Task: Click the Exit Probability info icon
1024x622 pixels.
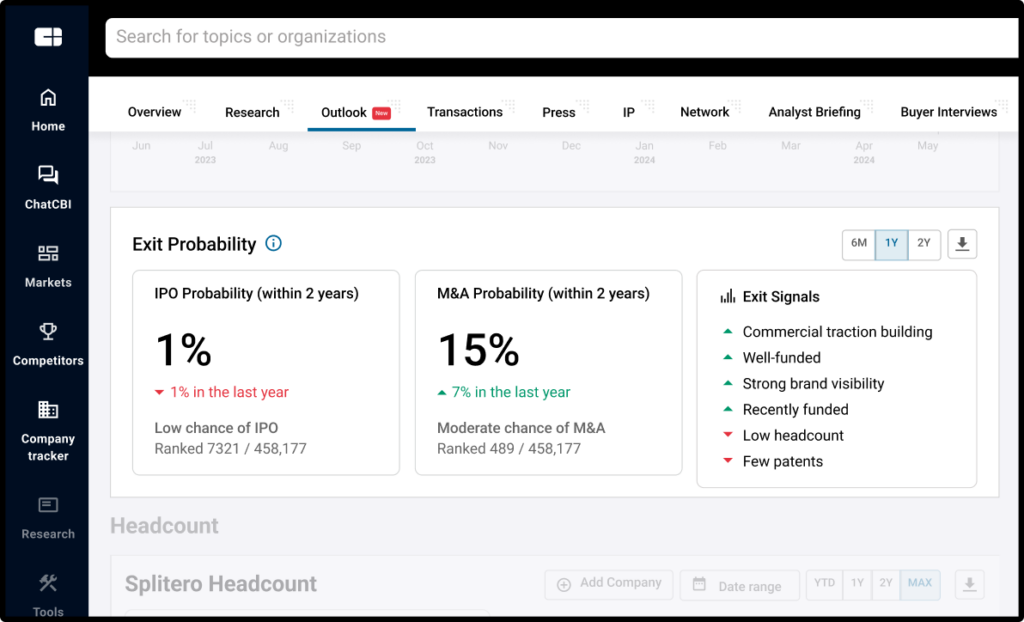Action: point(273,244)
